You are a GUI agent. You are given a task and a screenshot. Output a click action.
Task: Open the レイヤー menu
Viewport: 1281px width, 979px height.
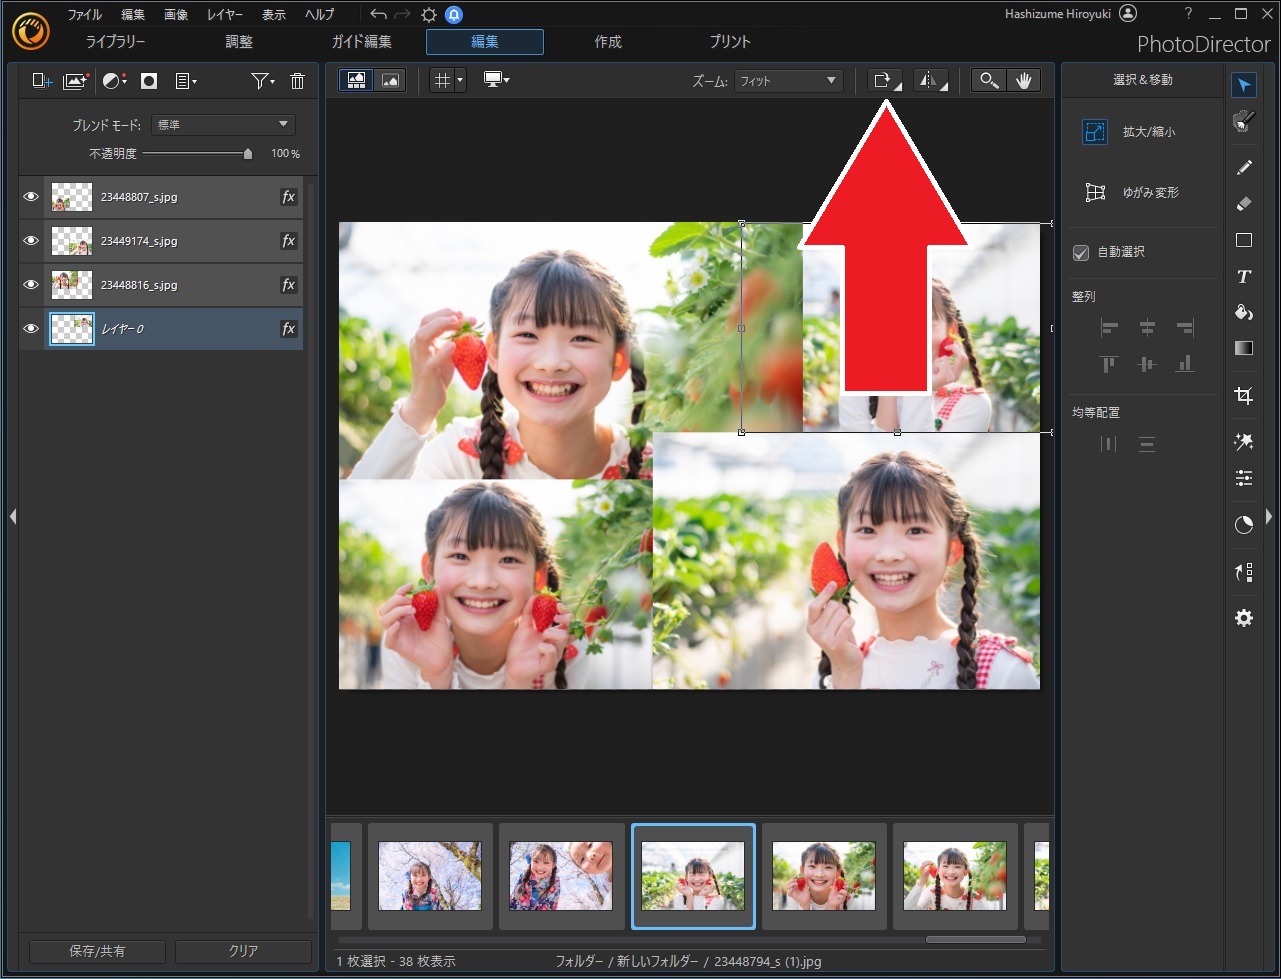pyautogui.click(x=224, y=15)
